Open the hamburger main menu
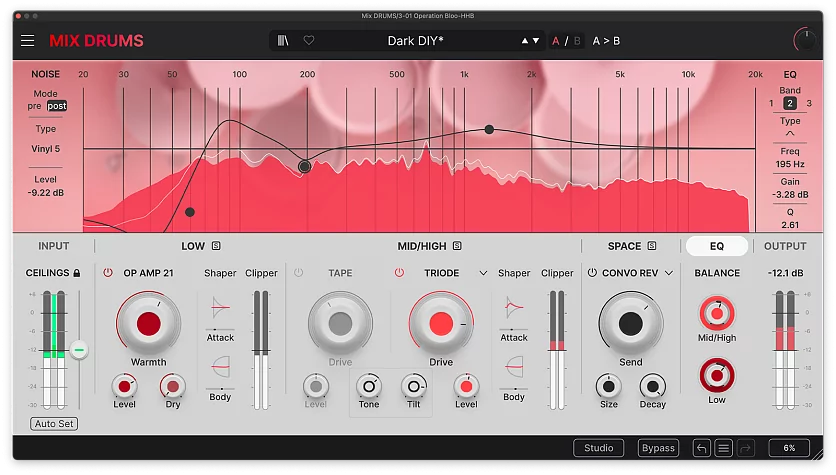This screenshot has height=475, width=836. click(x=28, y=41)
